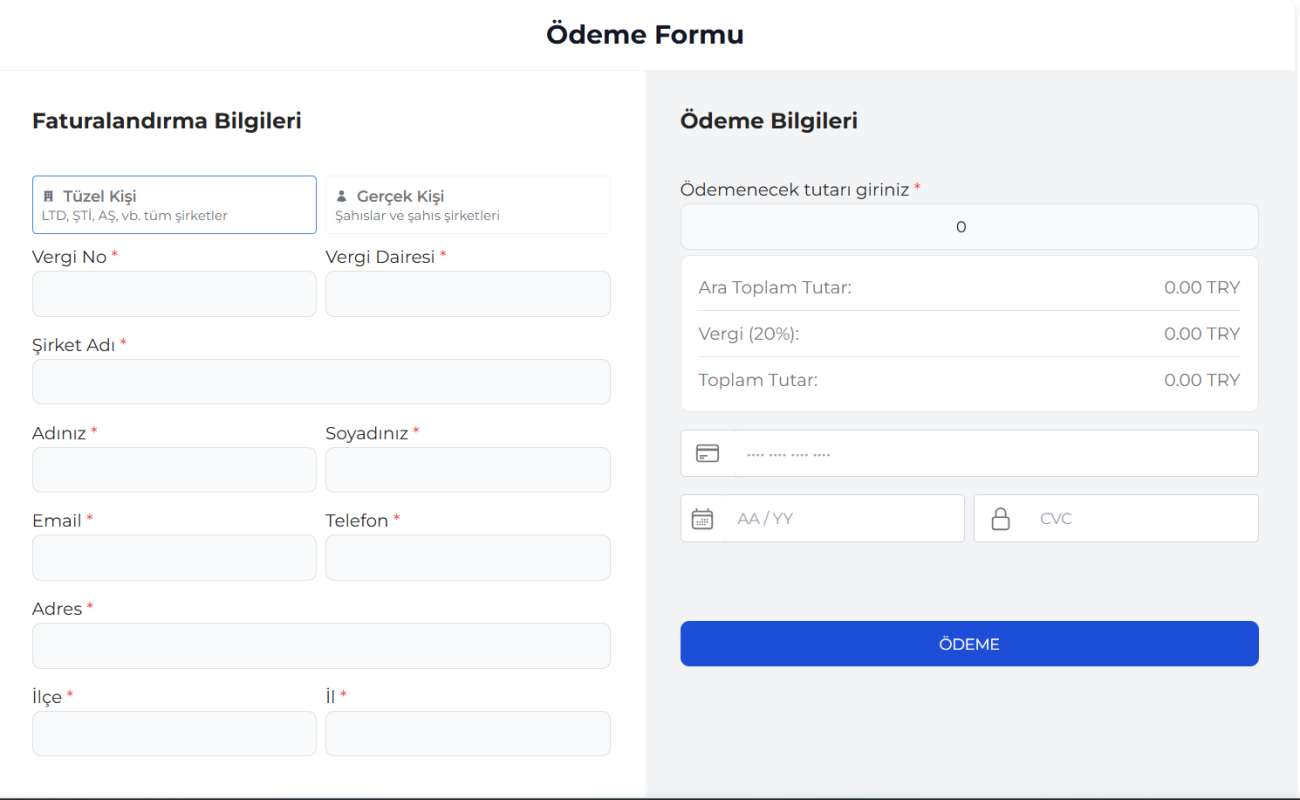Click the card number input field
The image size is (1300, 800).
click(995, 454)
